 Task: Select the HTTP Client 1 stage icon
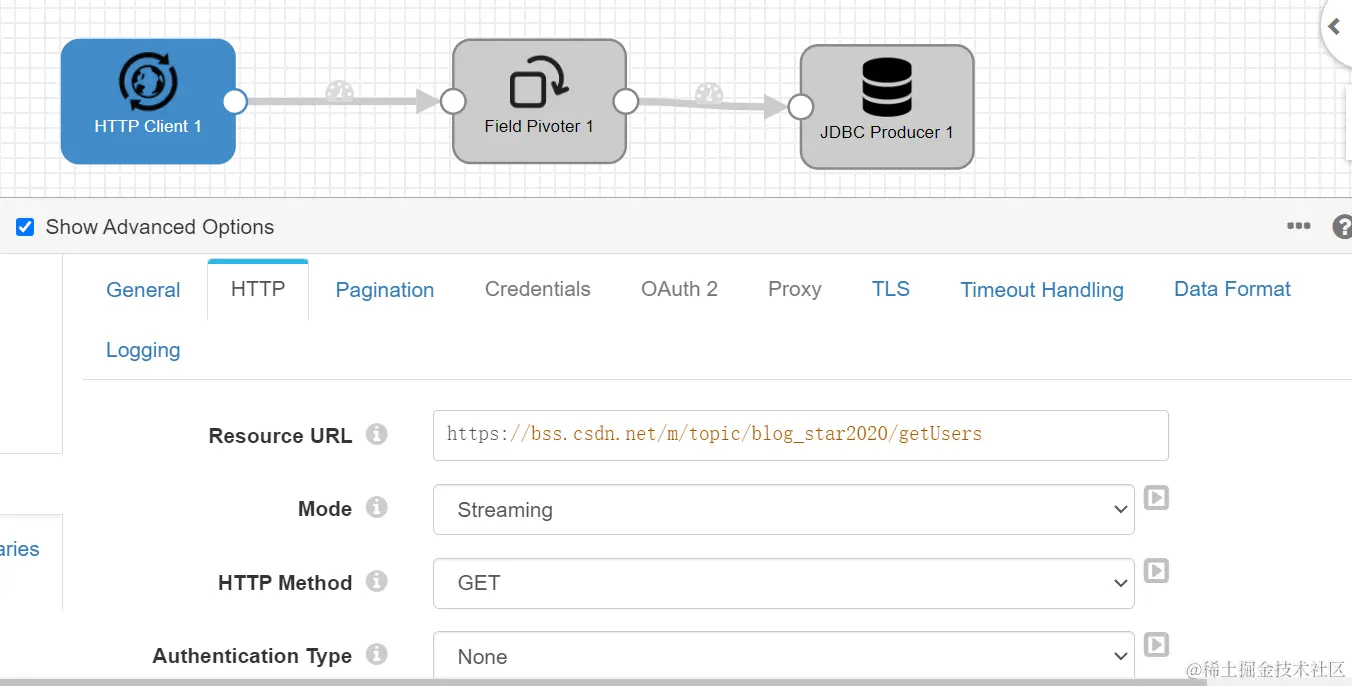148,82
